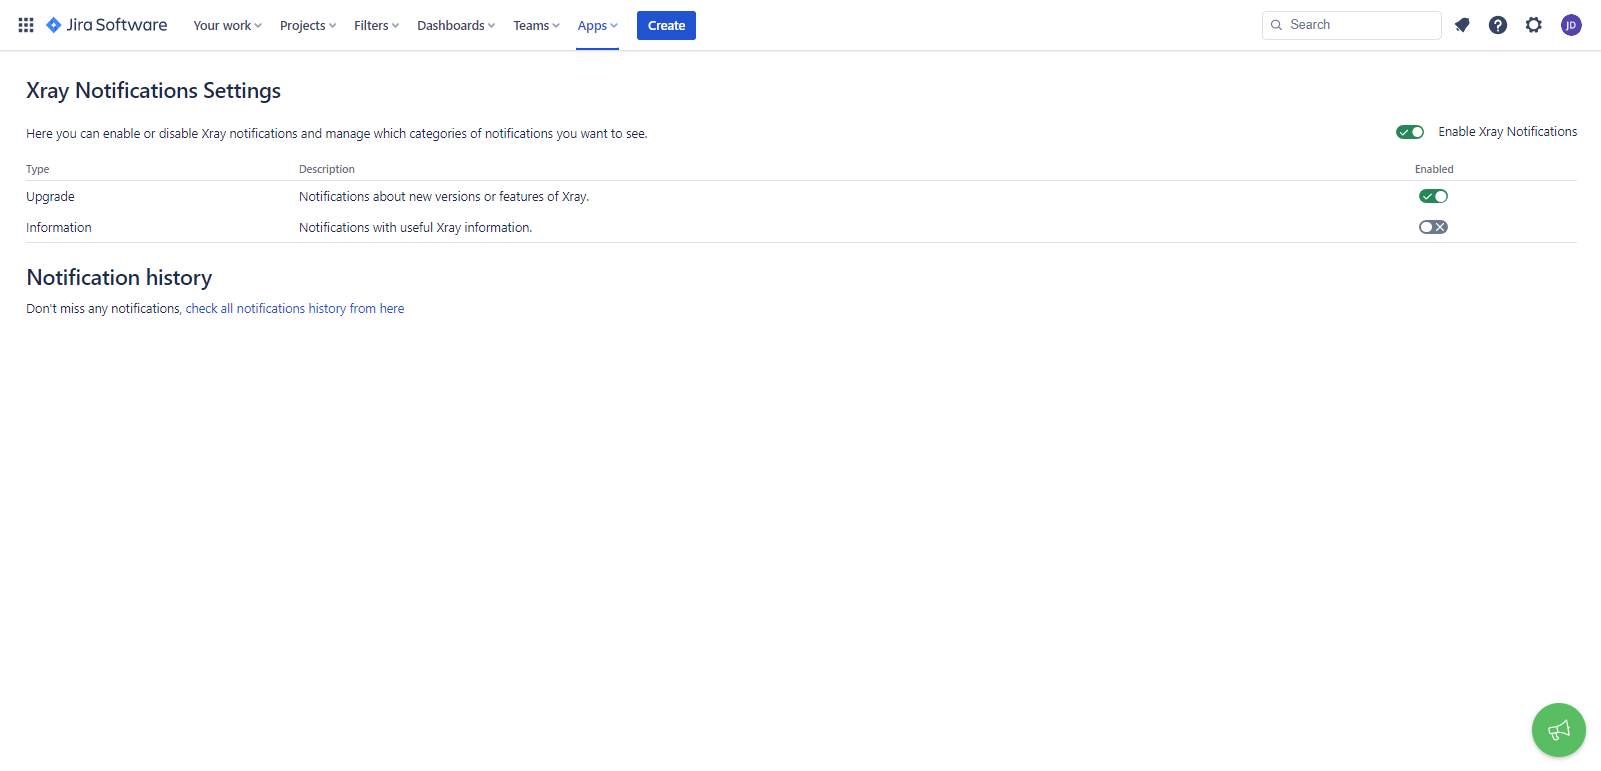Open the Settings gear icon
1601x771 pixels.
[1534, 25]
